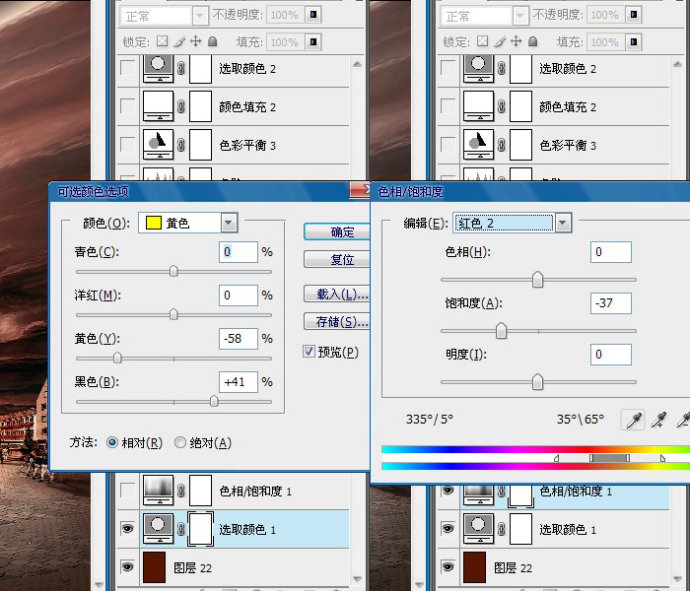Click 色相/饱和度 1 gradient thumbnail in left panel
The height and width of the screenshot is (591, 690).
point(158,490)
